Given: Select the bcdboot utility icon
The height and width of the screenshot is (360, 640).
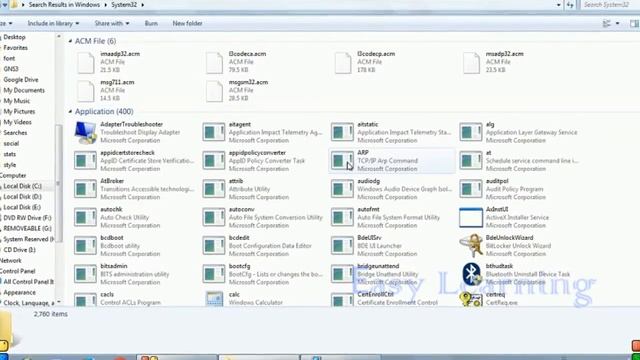Looking at the screenshot, I should [85, 246].
